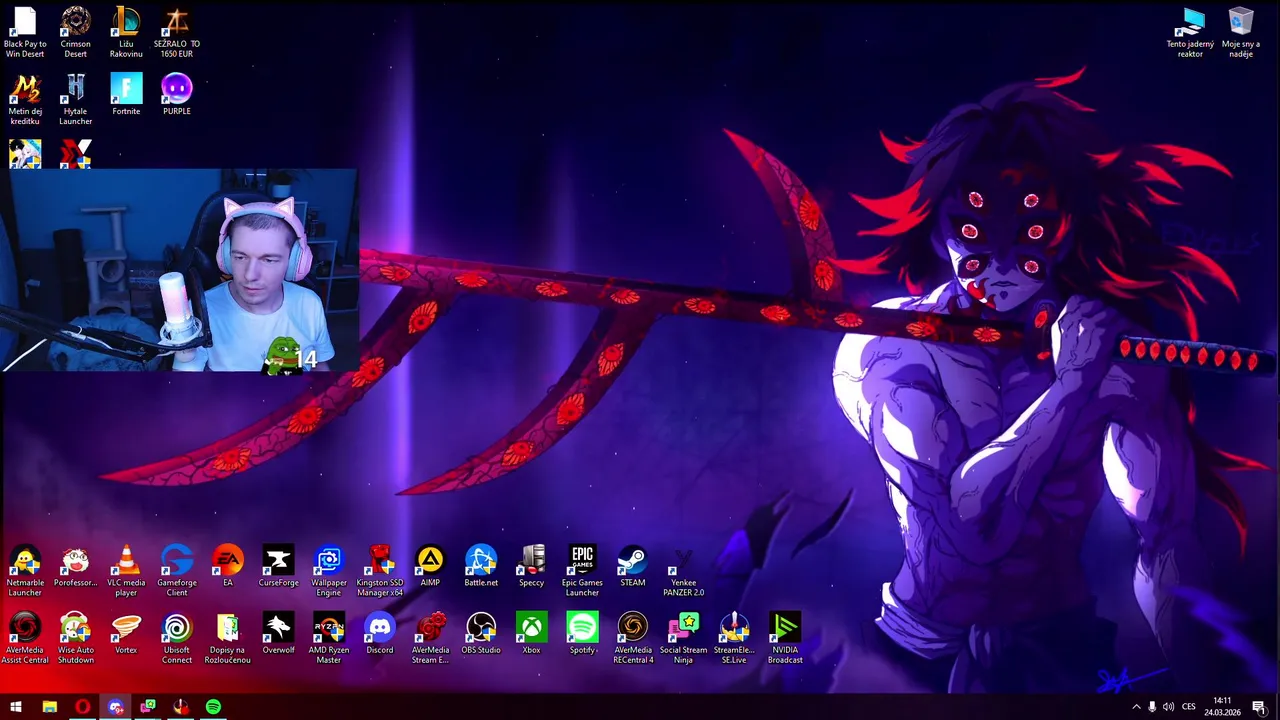The height and width of the screenshot is (720, 1280).
Task: Launch Battle.net from the desktop
Action: pyautogui.click(x=481, y=566)
